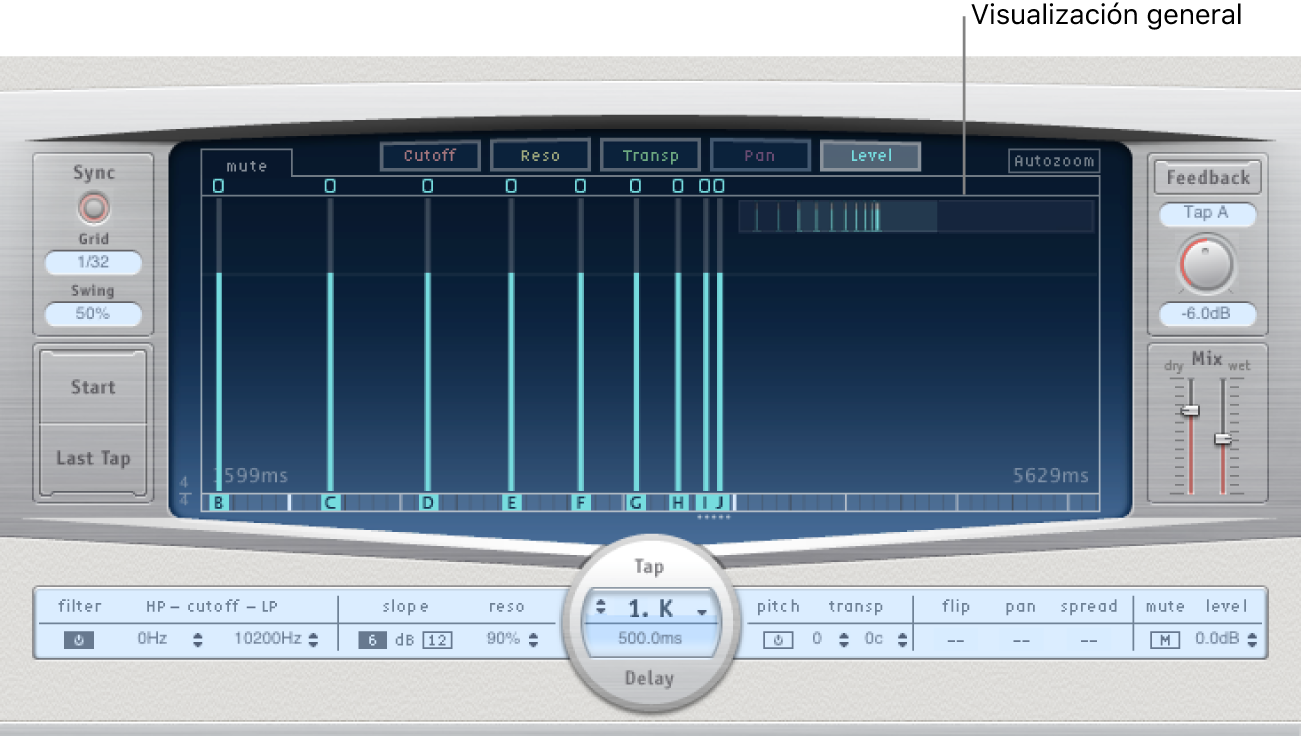Click the Feedback level knob

click(1207, 265)
